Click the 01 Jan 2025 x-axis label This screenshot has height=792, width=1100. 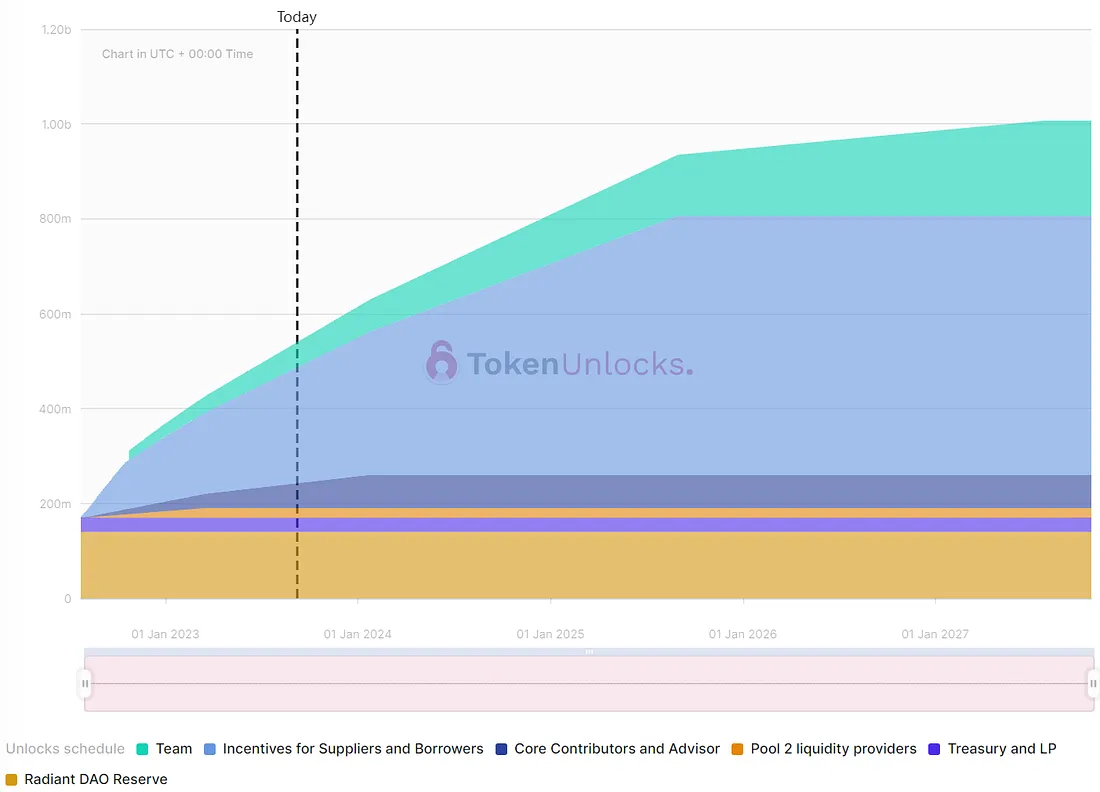coord(550,634)
